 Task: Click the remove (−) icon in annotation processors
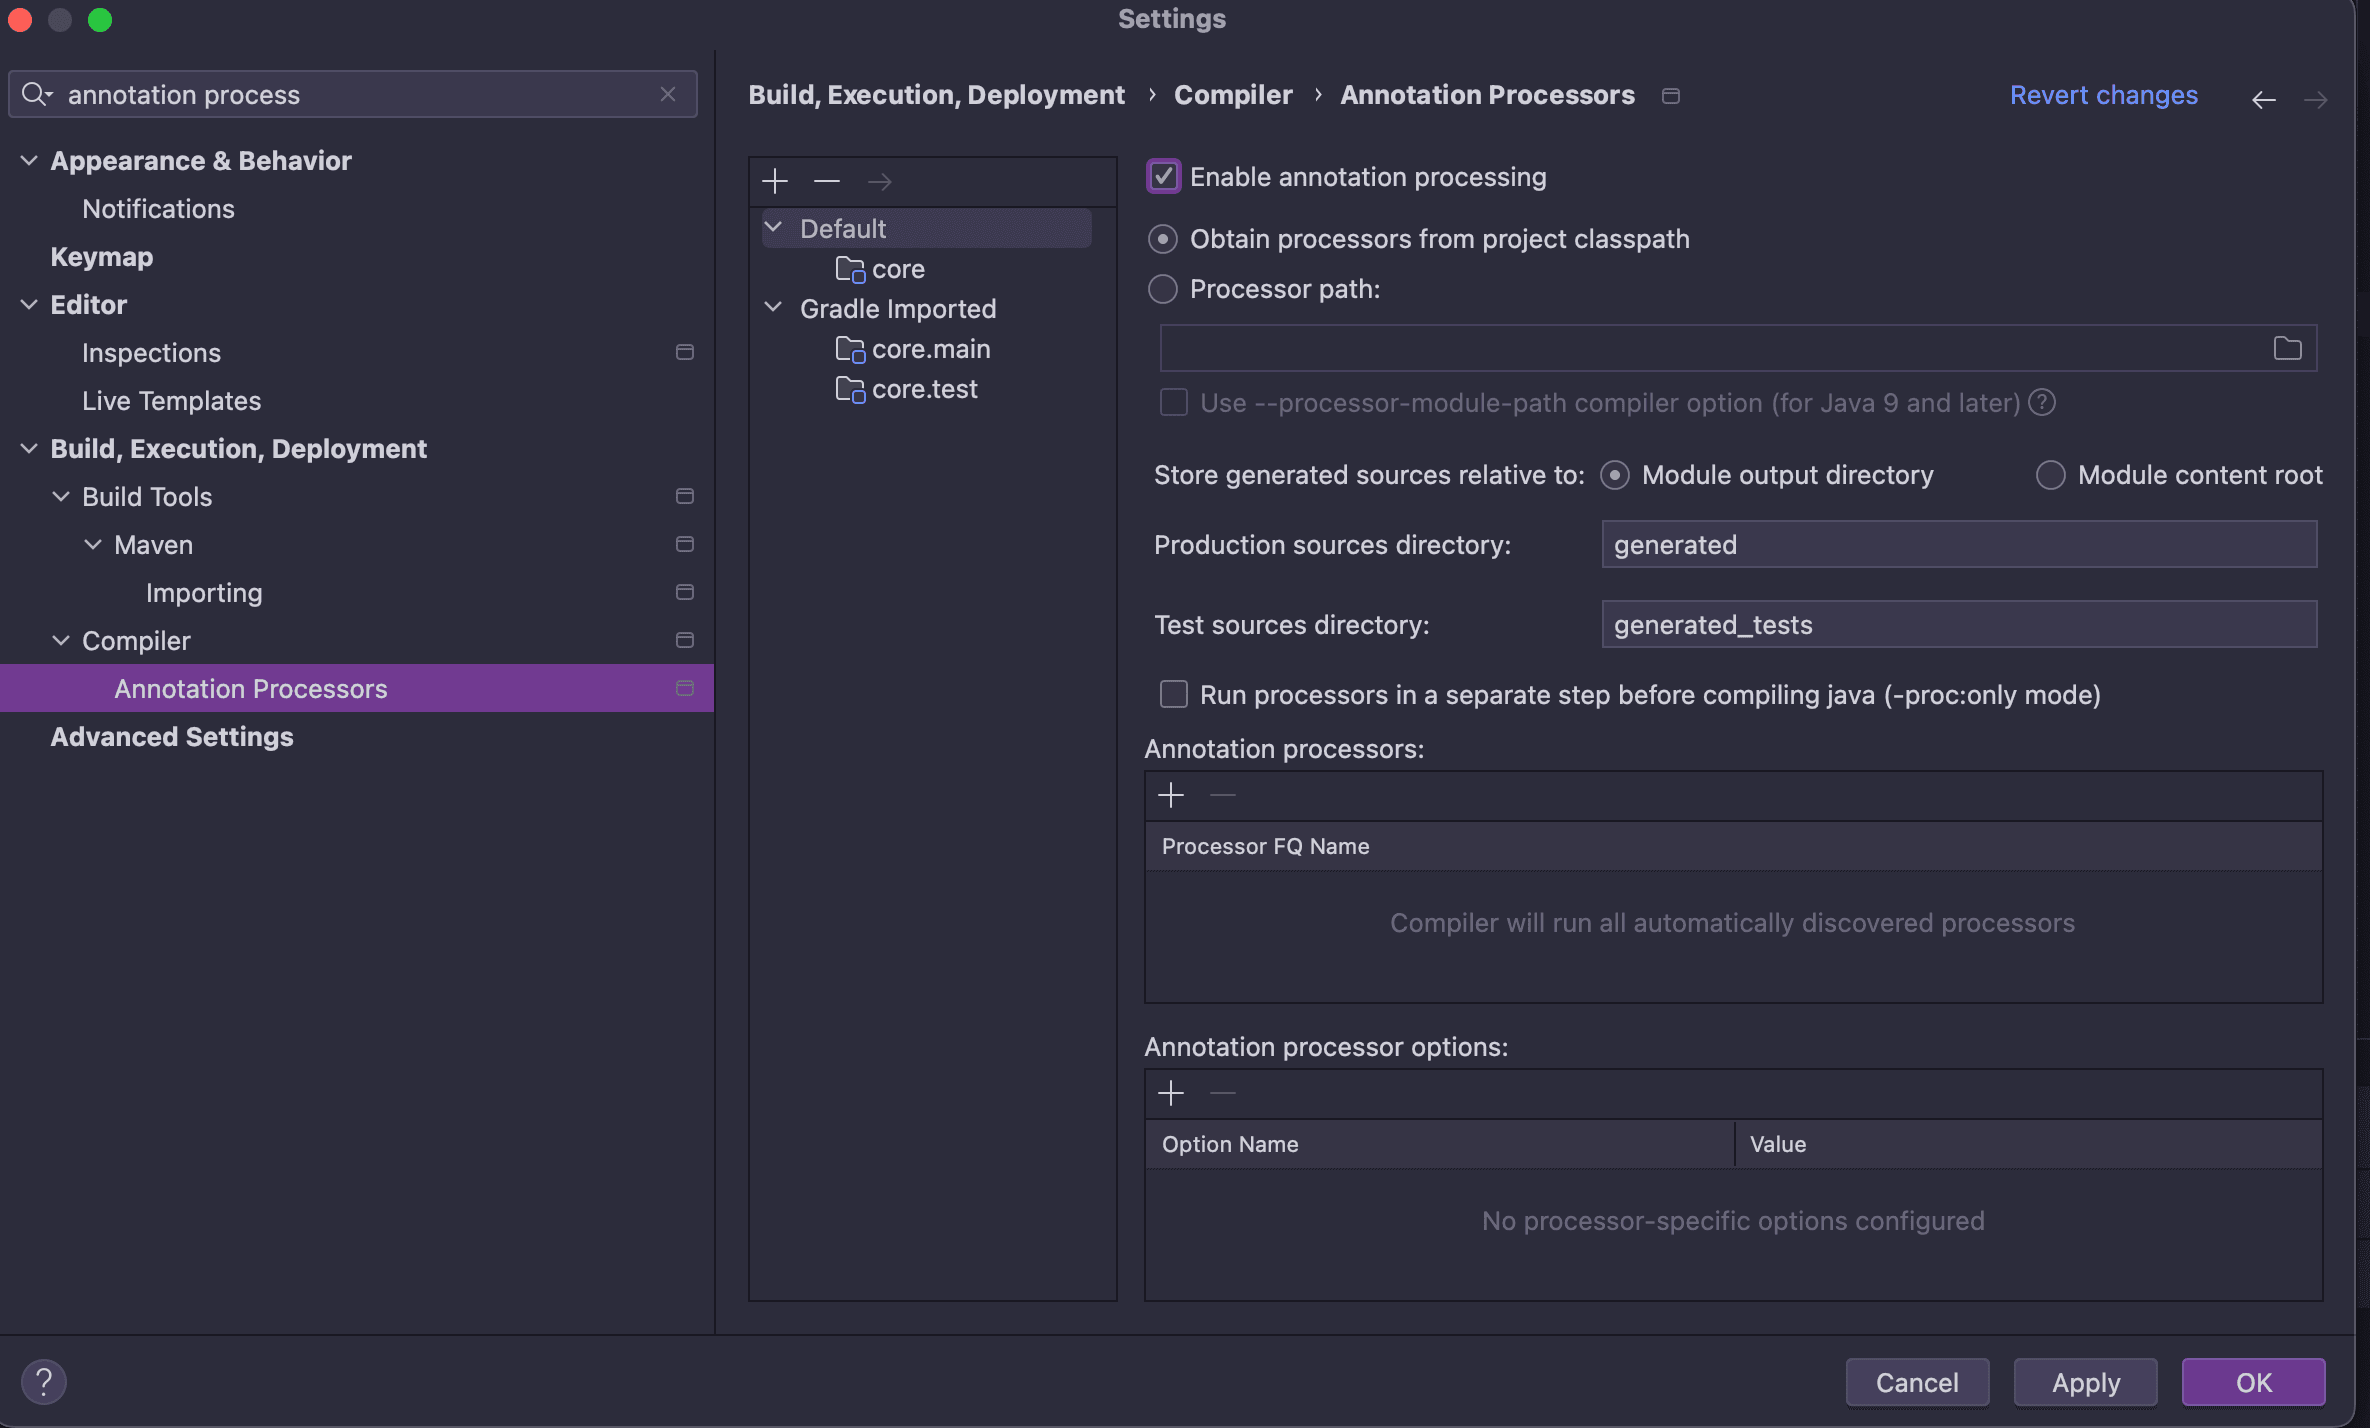pyautogui.click(x=1222, y=795)
